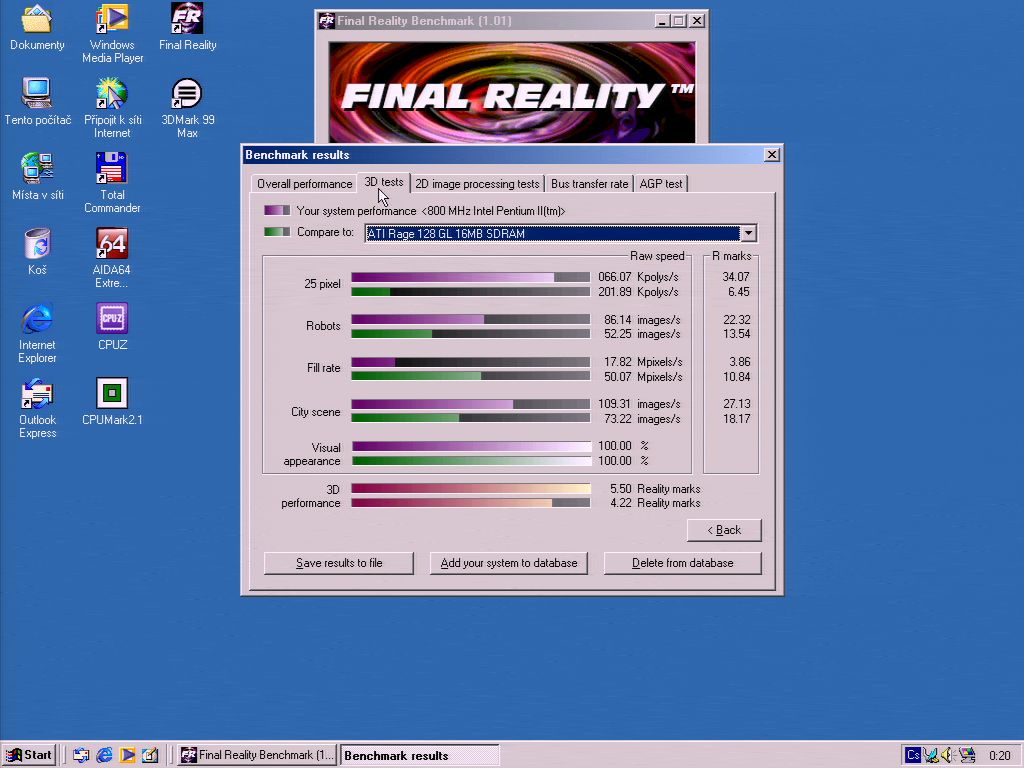Switch to the Overall performance tab
This screenshot has height=768, width=1024.
pos(304,184)
